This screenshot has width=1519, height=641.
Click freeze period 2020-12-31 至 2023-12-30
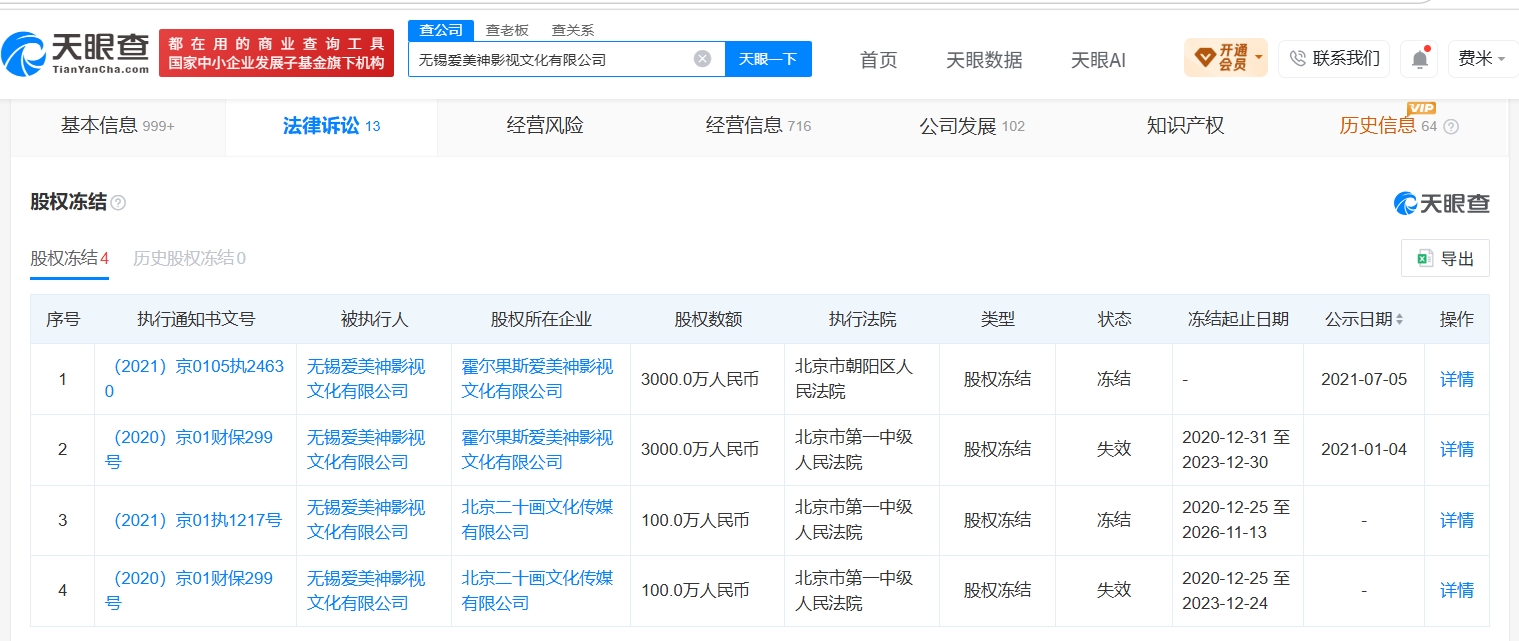tap(1236, 450)
